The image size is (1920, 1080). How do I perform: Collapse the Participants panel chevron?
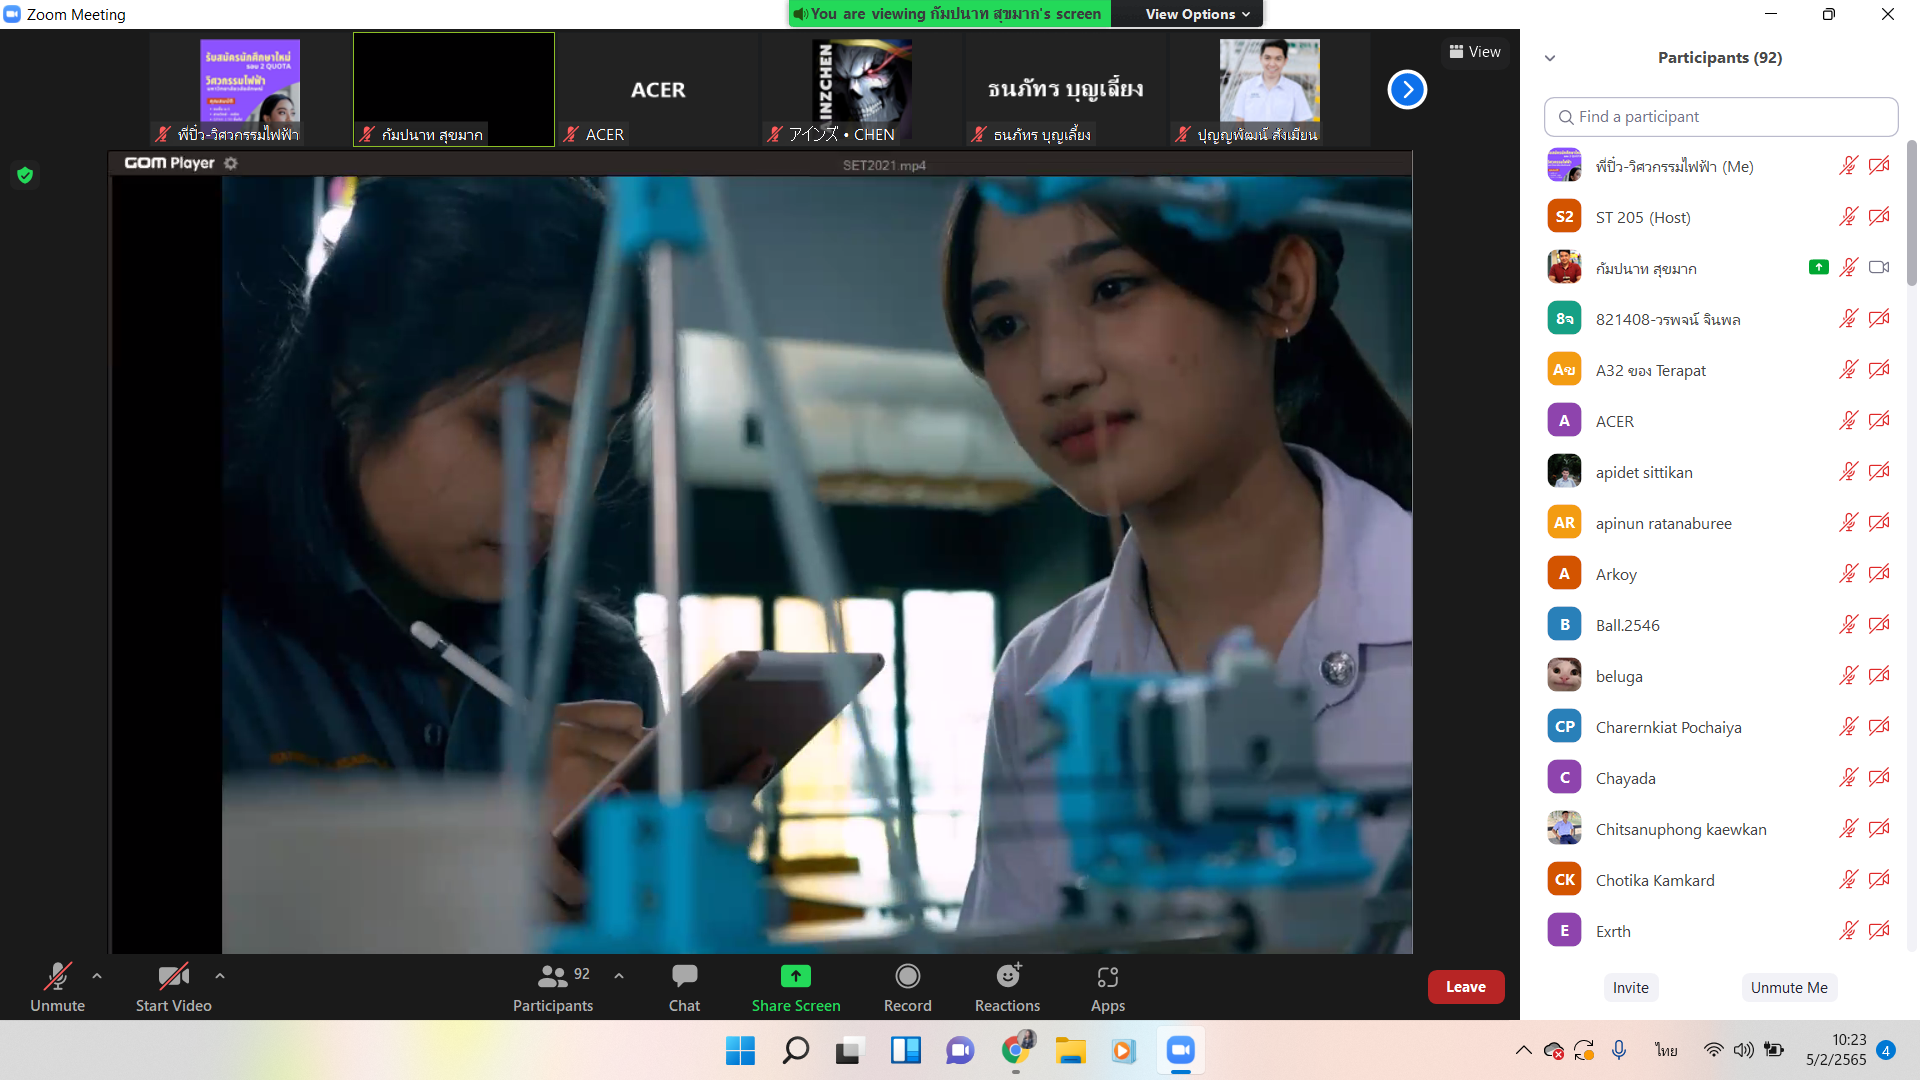pyautogui.click(x=1550, y=58)
